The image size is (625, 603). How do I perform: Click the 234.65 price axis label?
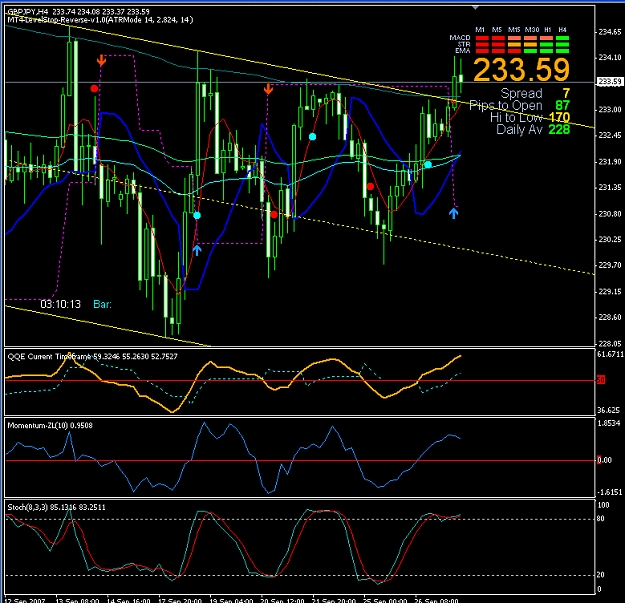point(609,32)
